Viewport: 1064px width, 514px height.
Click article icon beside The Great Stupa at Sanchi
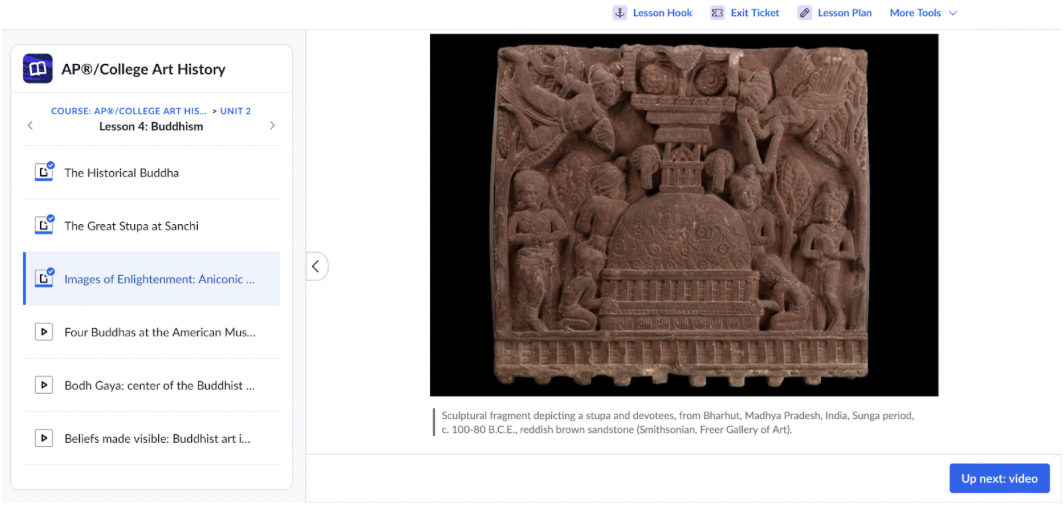pos(44,225)
